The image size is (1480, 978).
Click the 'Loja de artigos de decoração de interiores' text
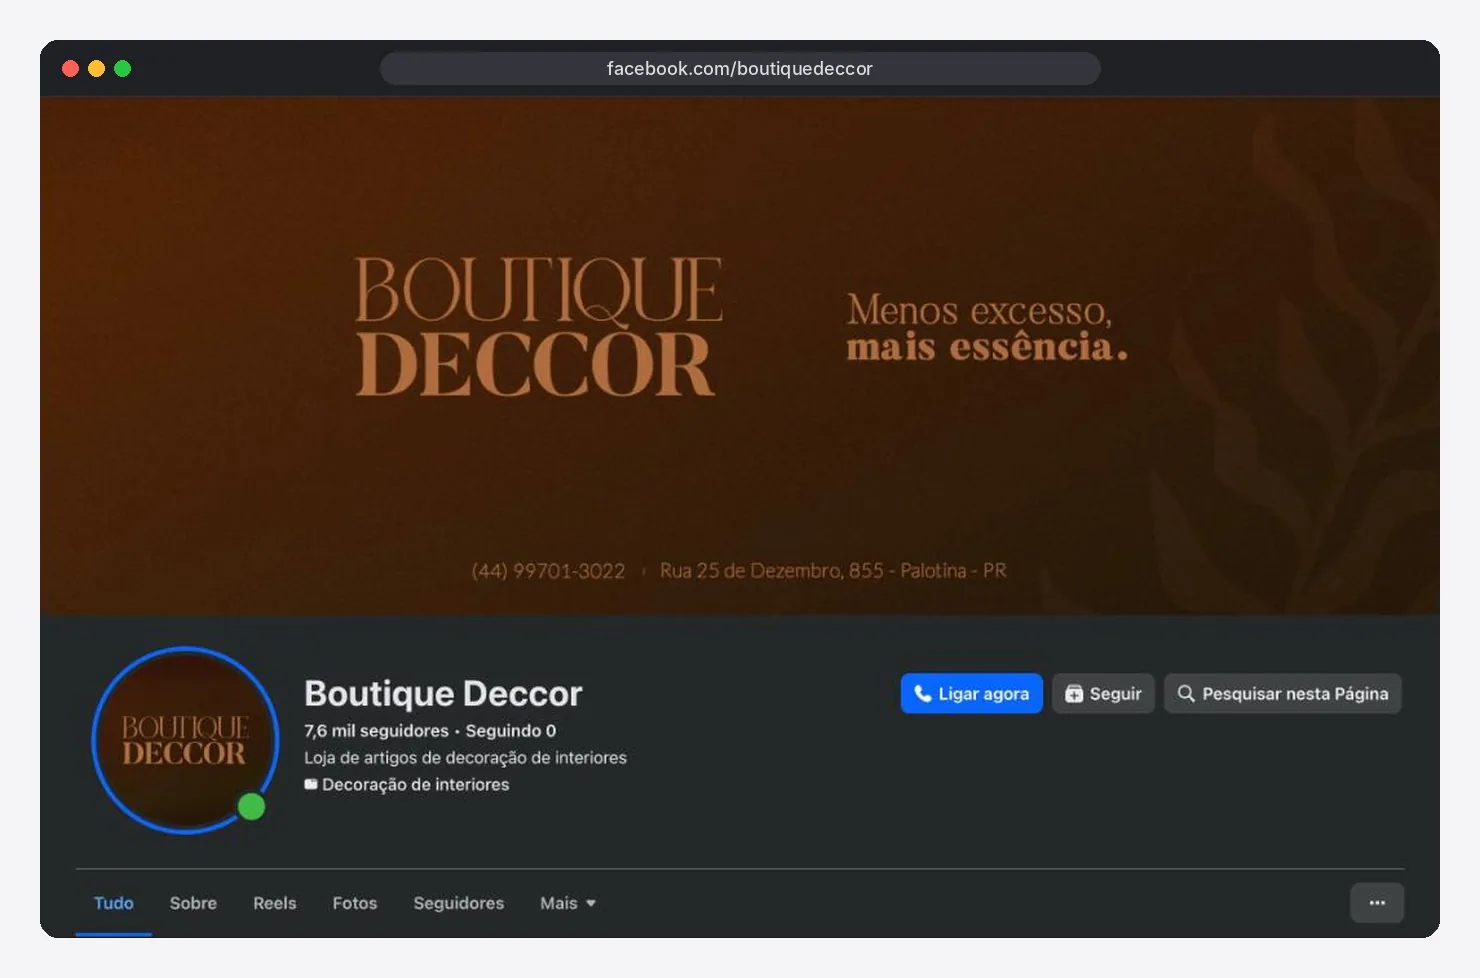pyautogui.click(x=466, y=758)
